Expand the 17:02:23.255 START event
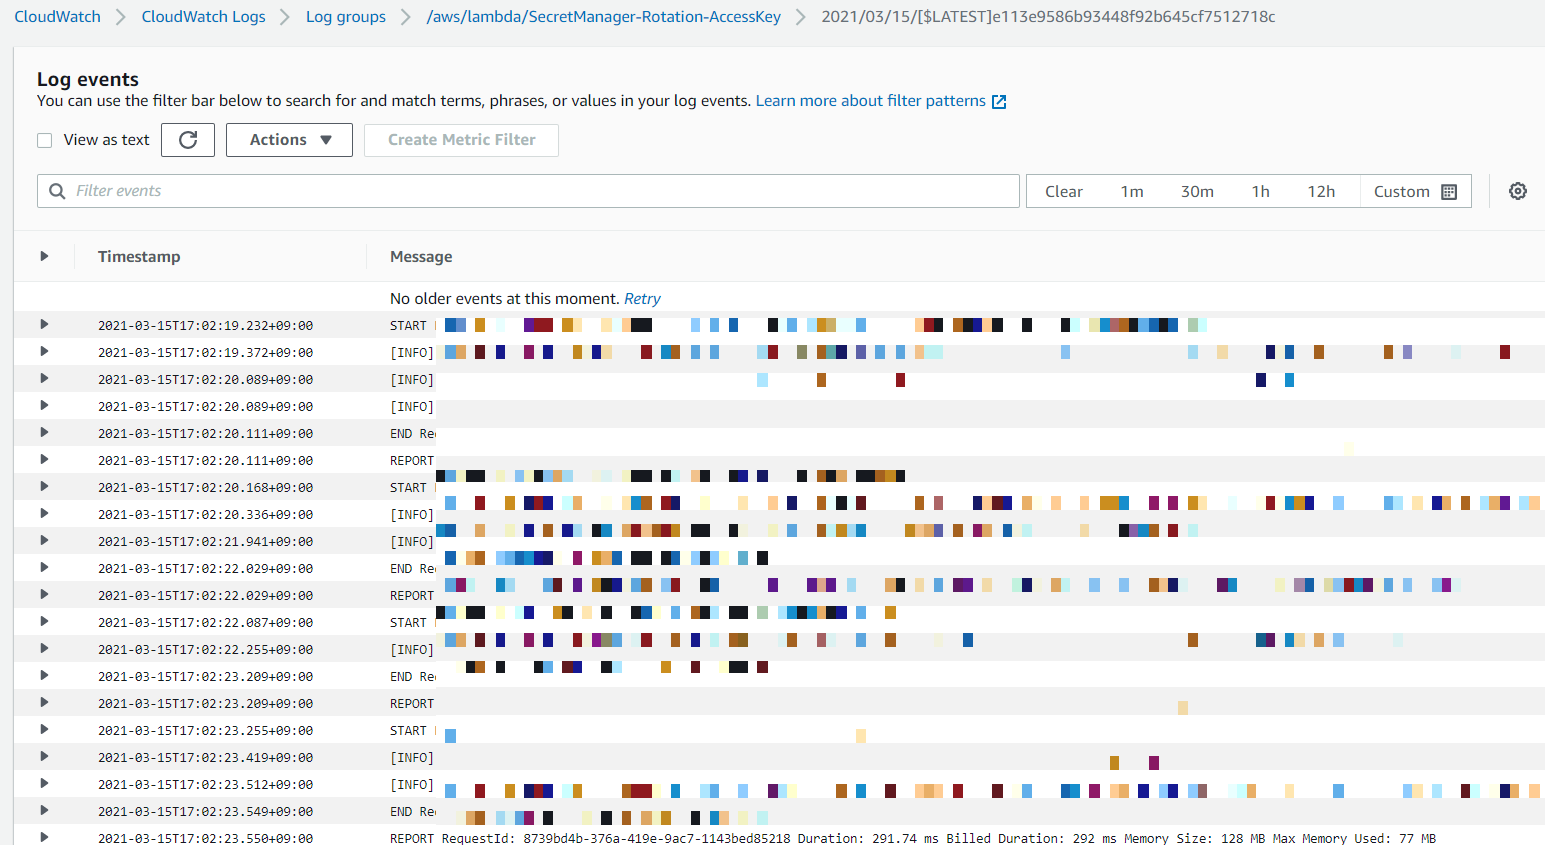The image size is (1545, 850). (44, 729)
